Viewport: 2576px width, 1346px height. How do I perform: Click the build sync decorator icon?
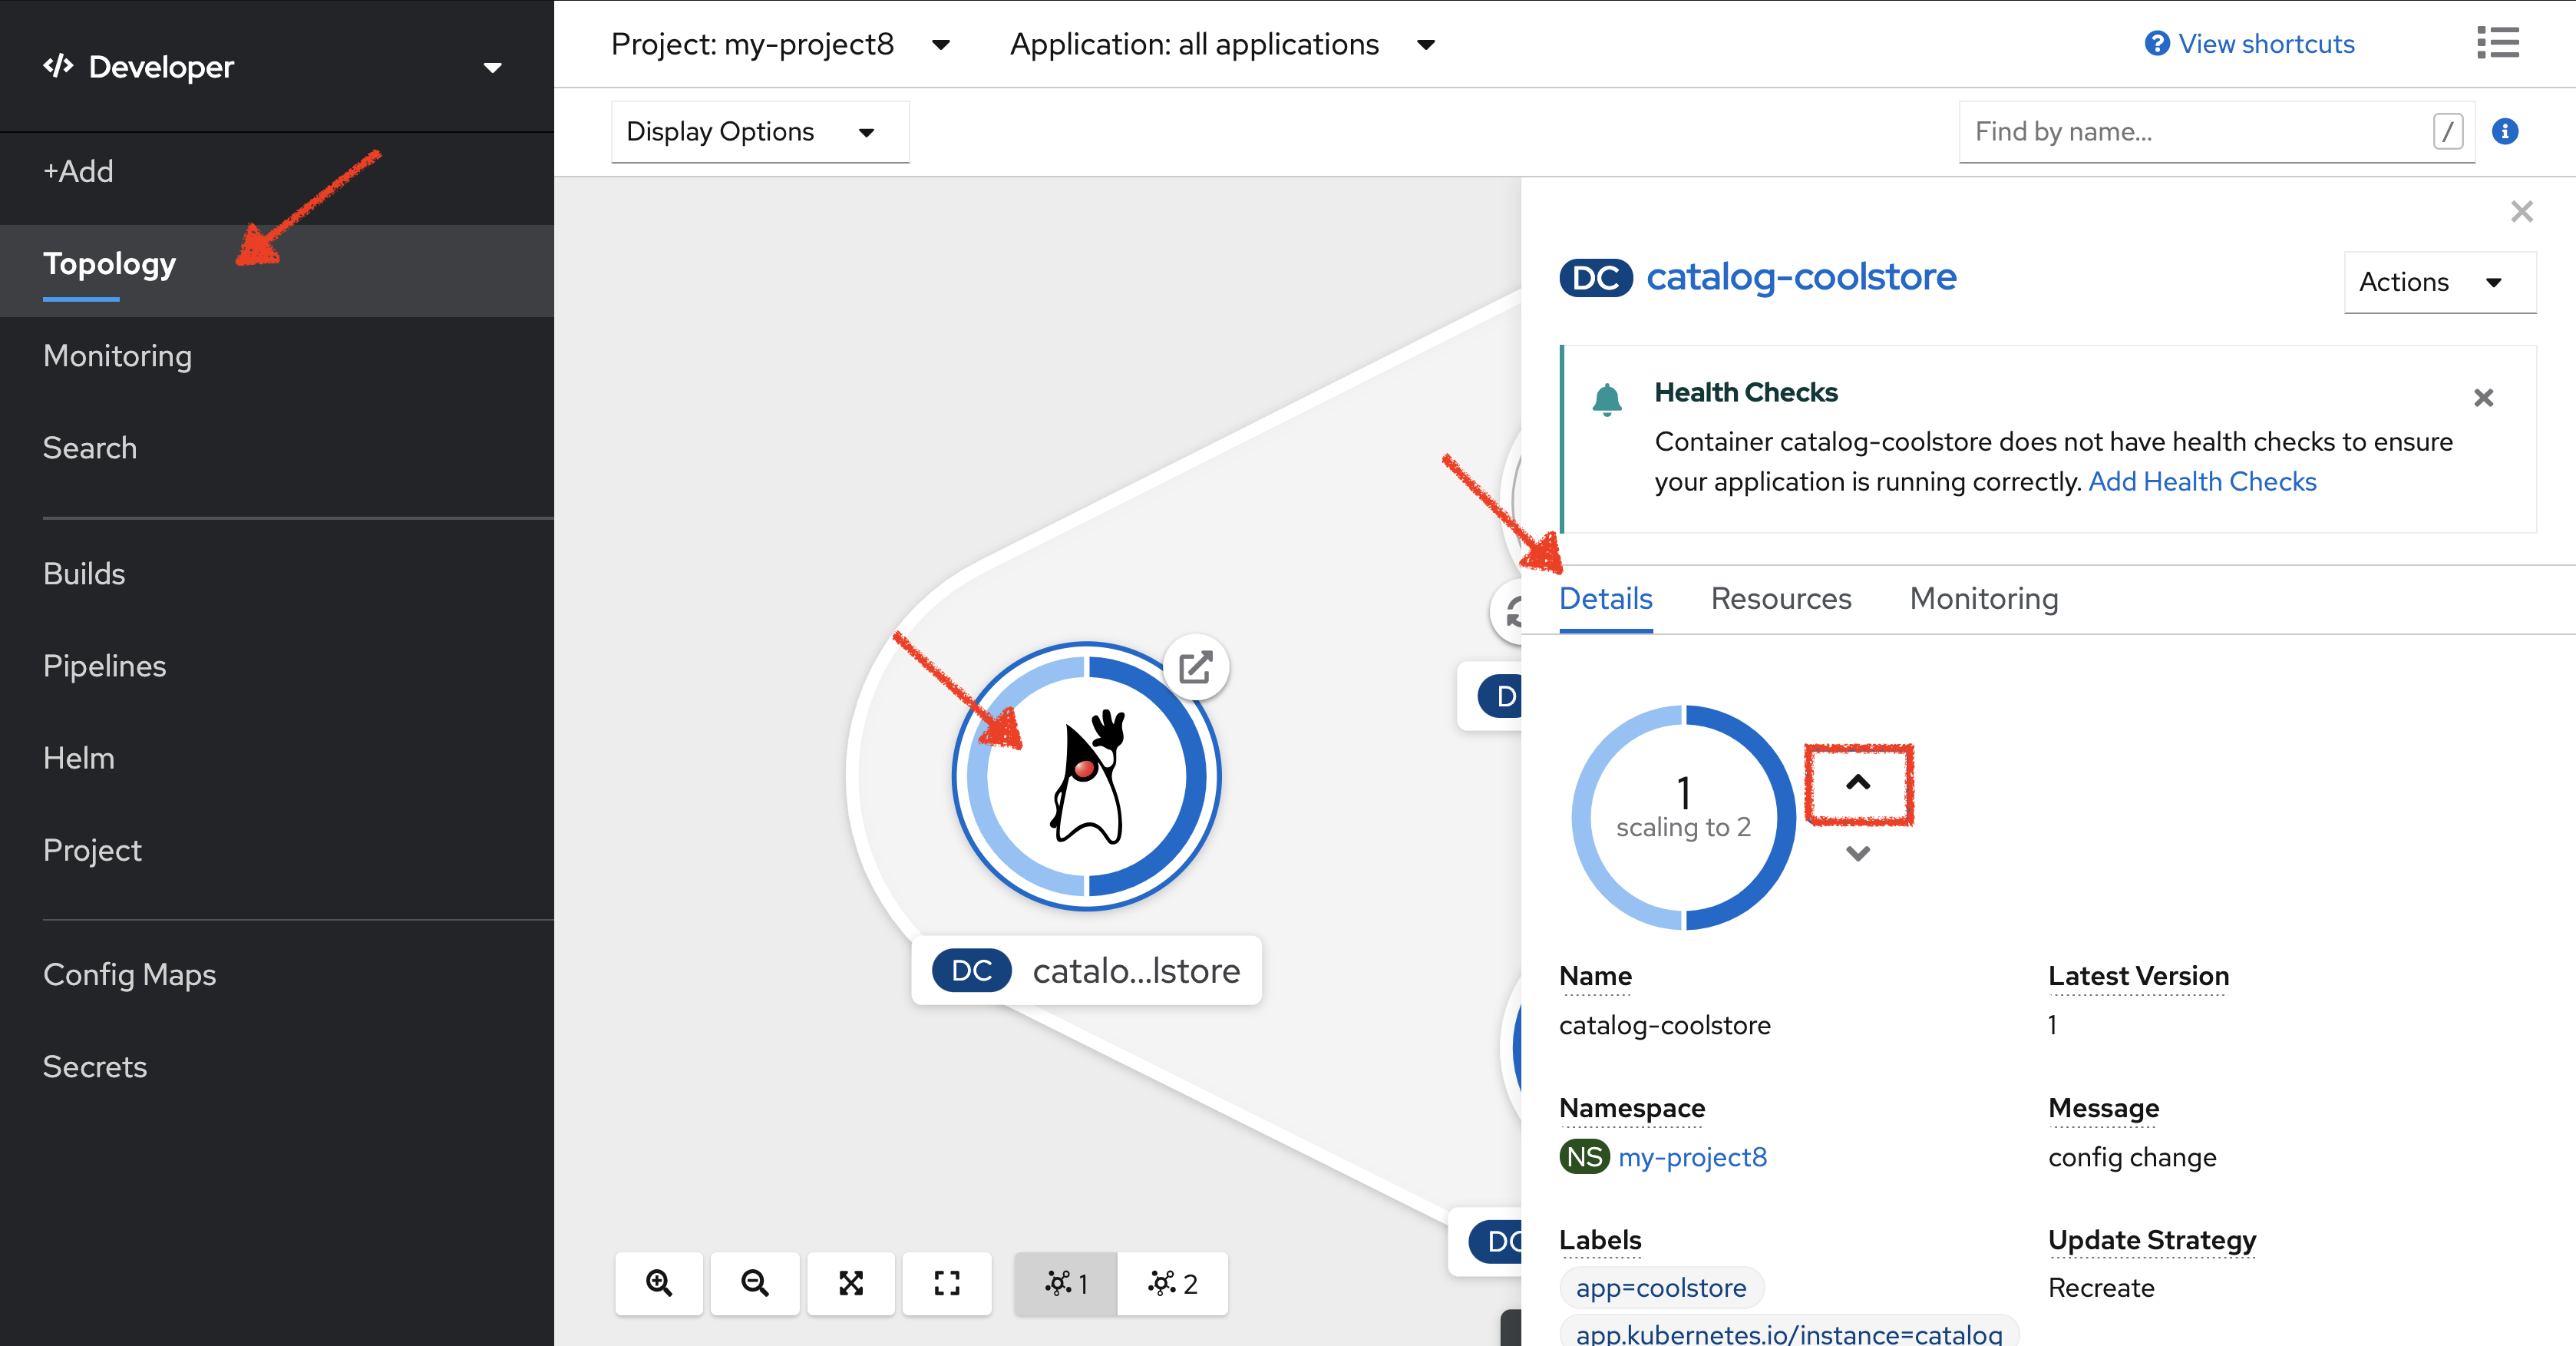pyautogui.click(x=1510, y=612)
